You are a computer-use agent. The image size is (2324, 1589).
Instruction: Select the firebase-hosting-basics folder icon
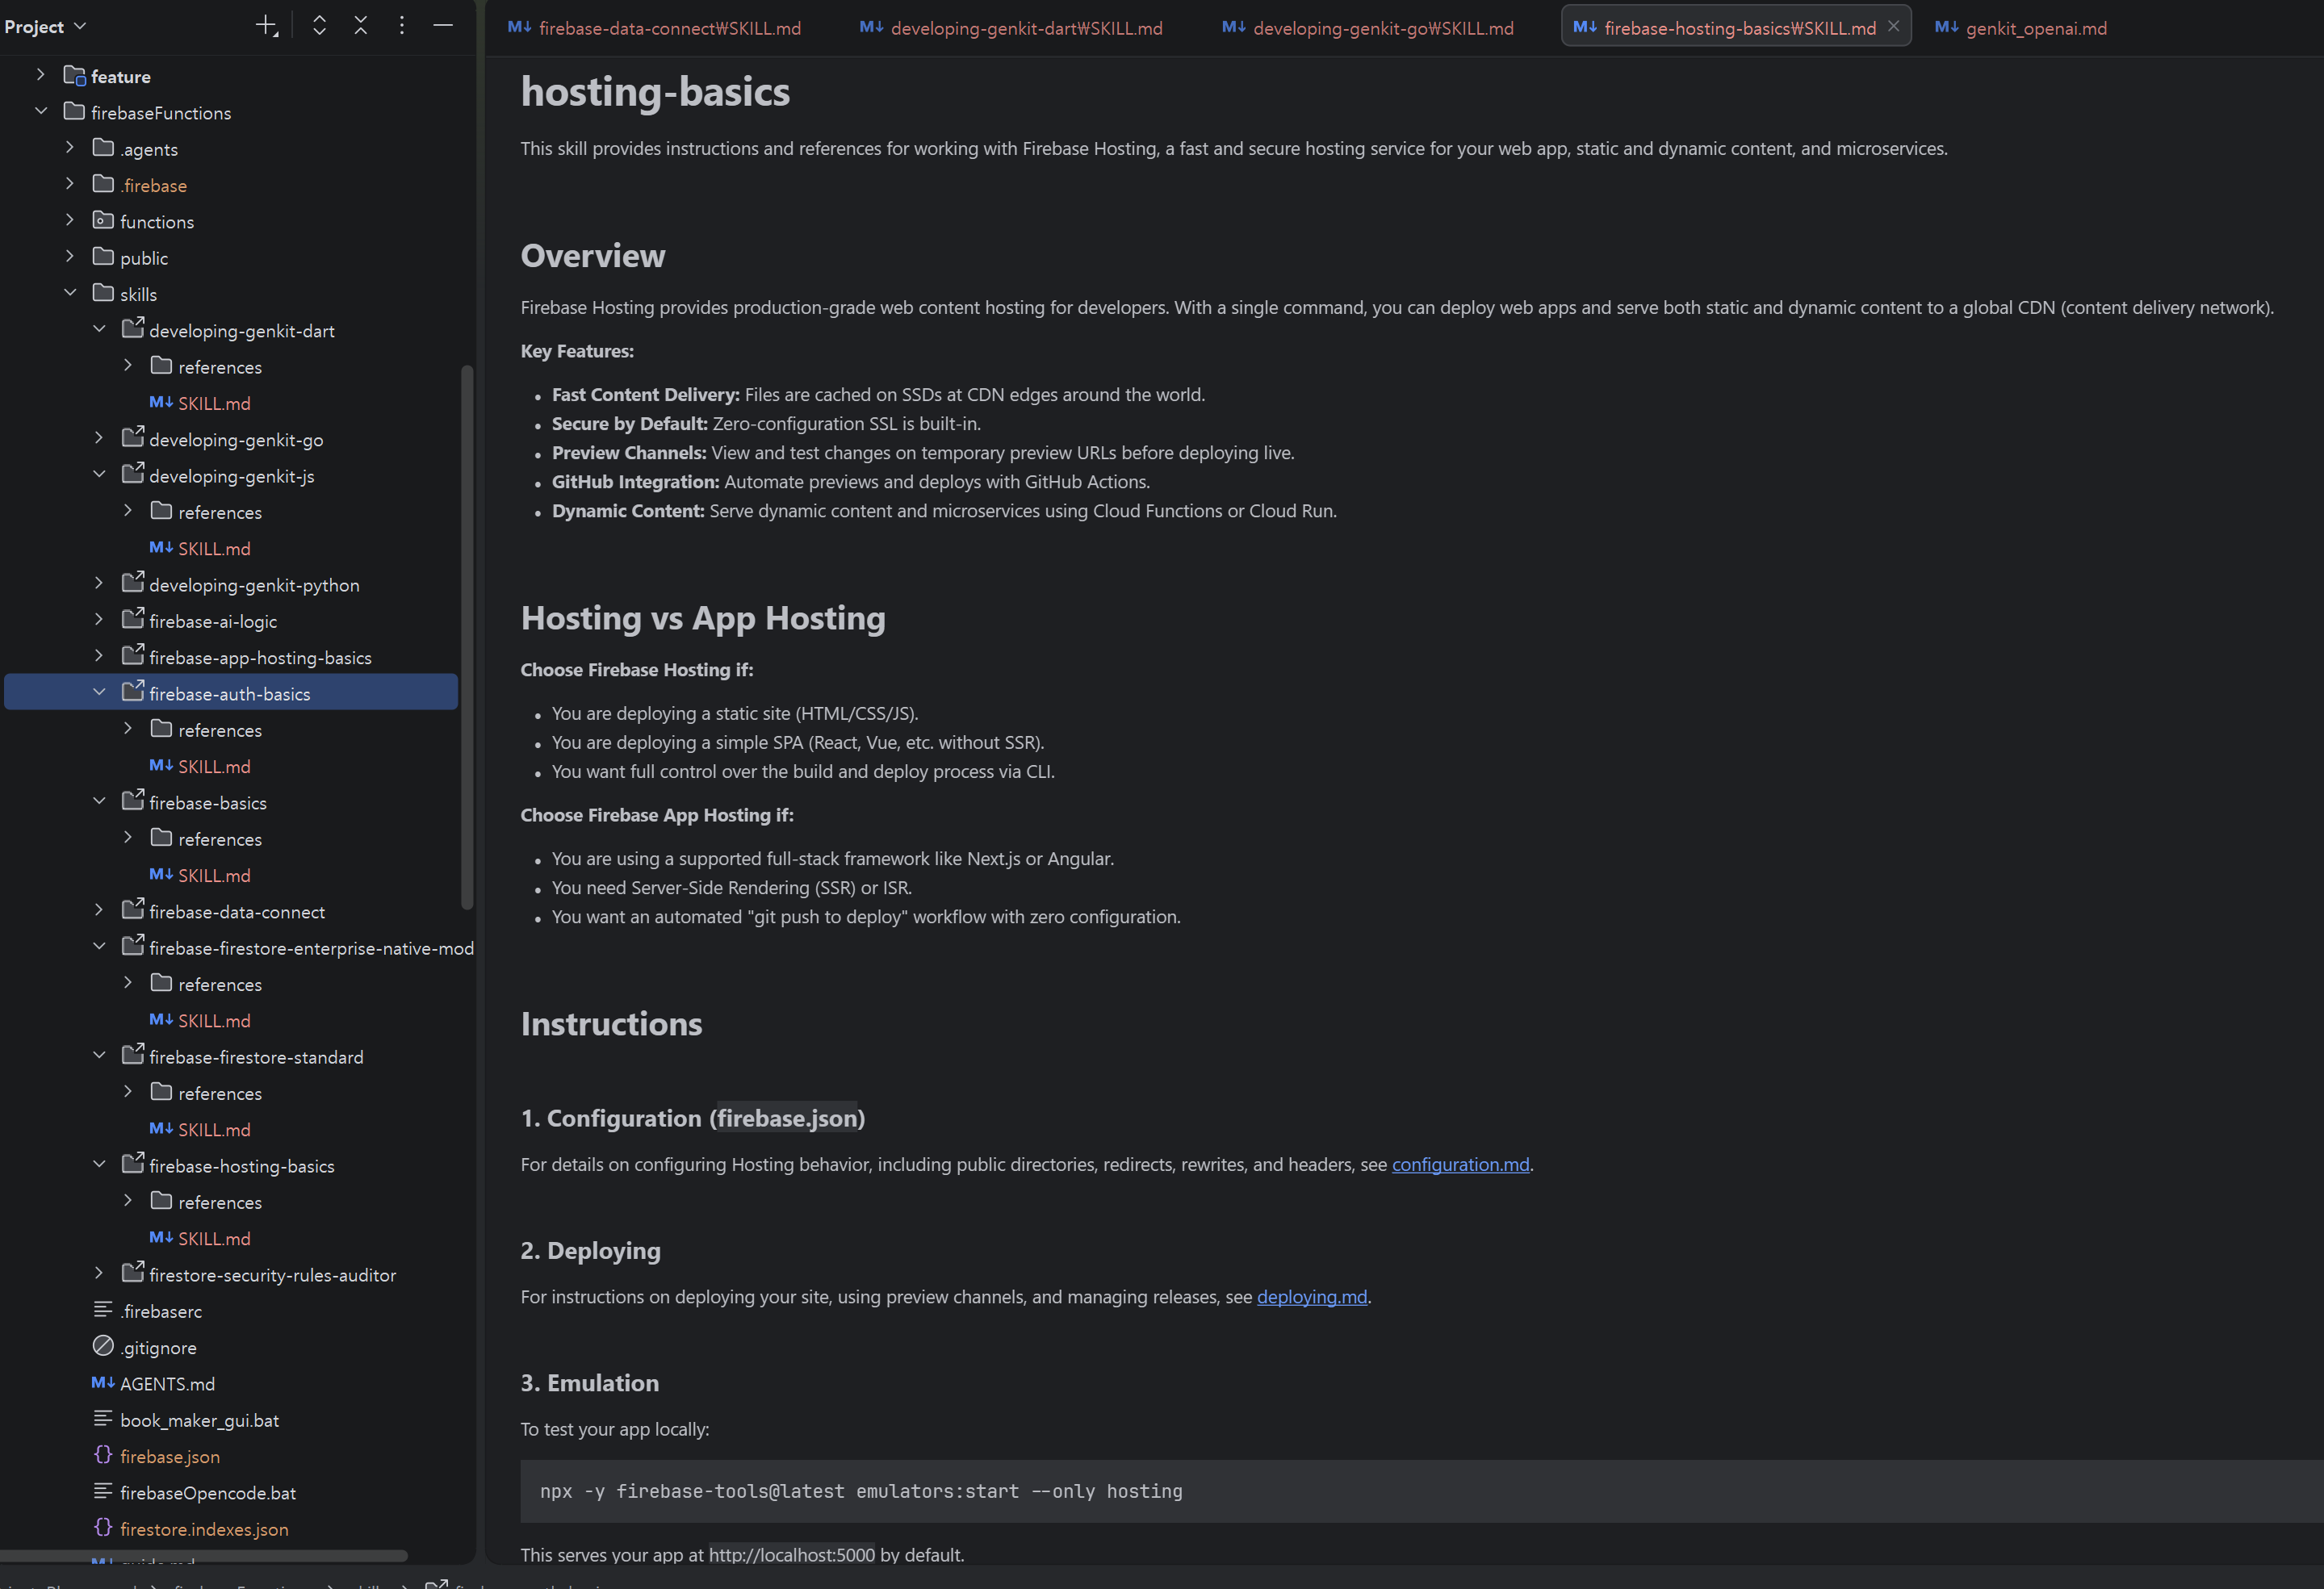(133, 1163)
